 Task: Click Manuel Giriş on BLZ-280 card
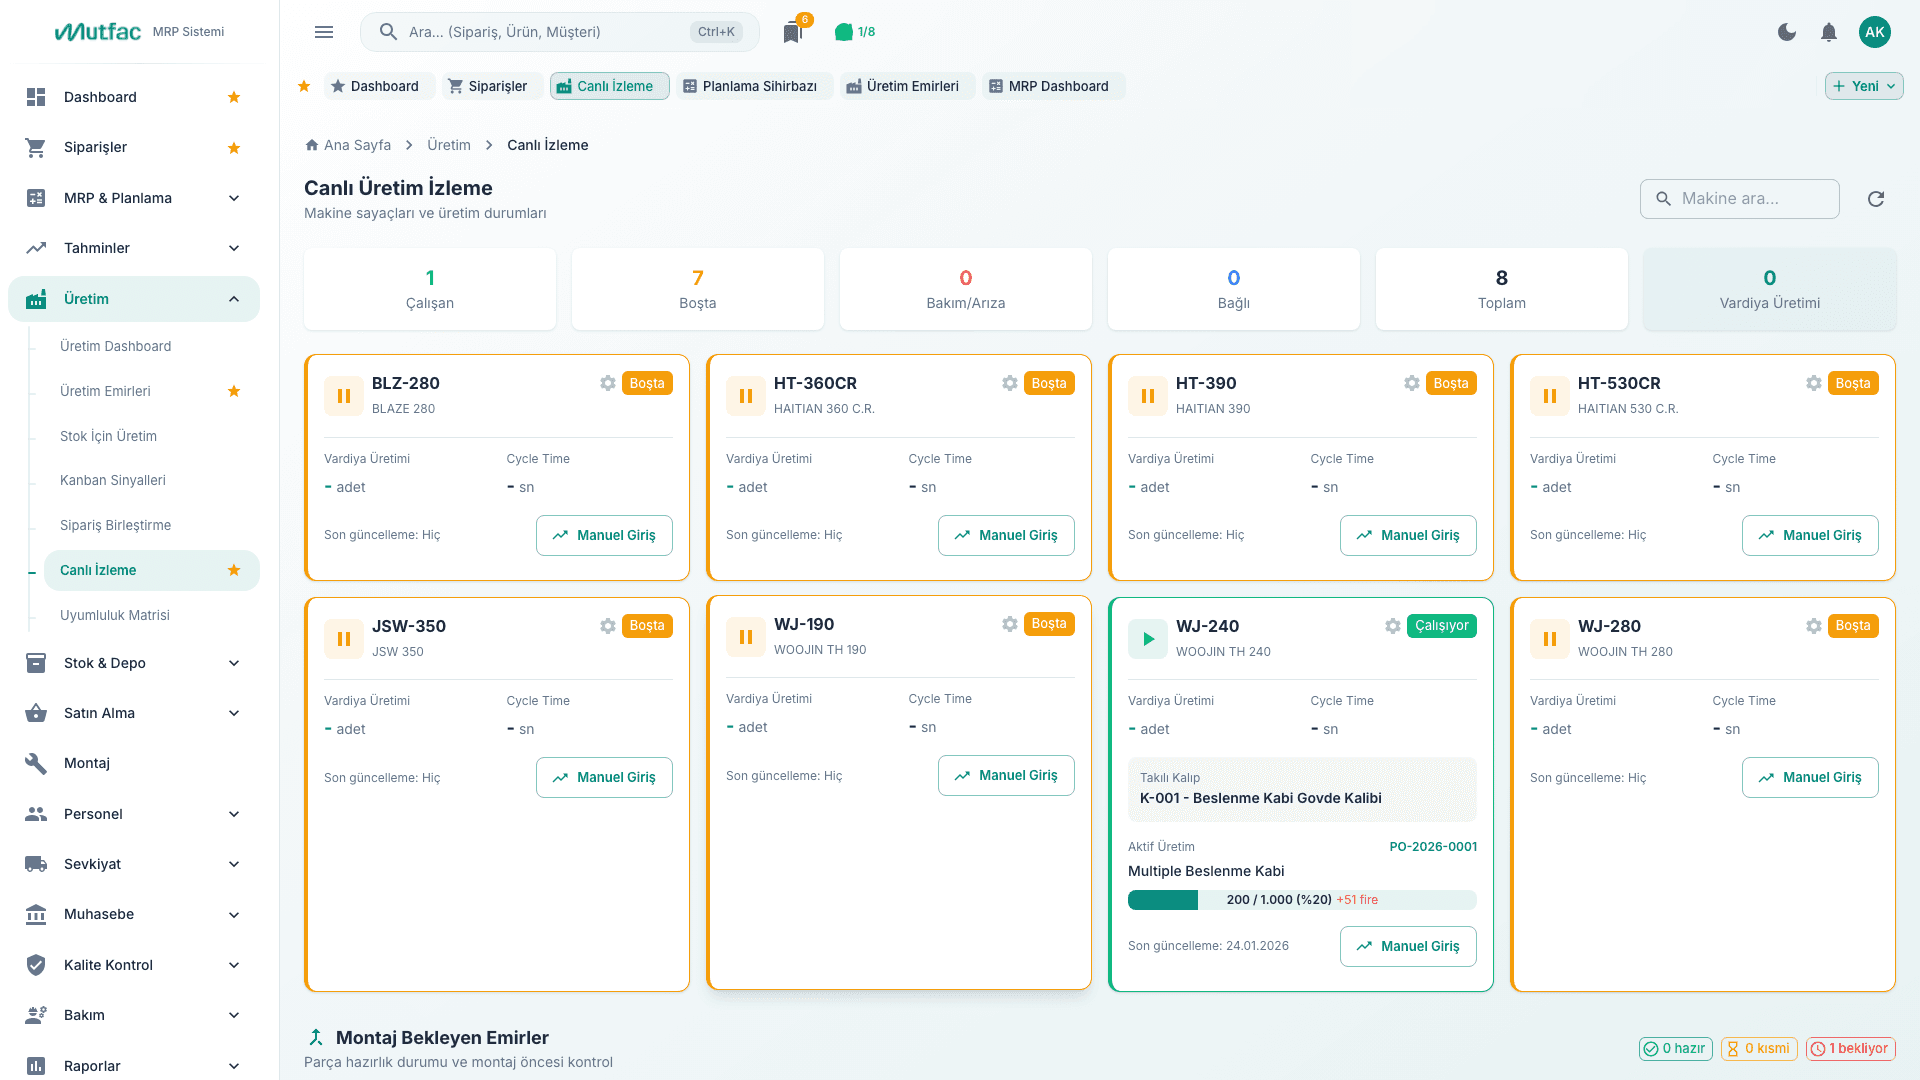(604, 535)
